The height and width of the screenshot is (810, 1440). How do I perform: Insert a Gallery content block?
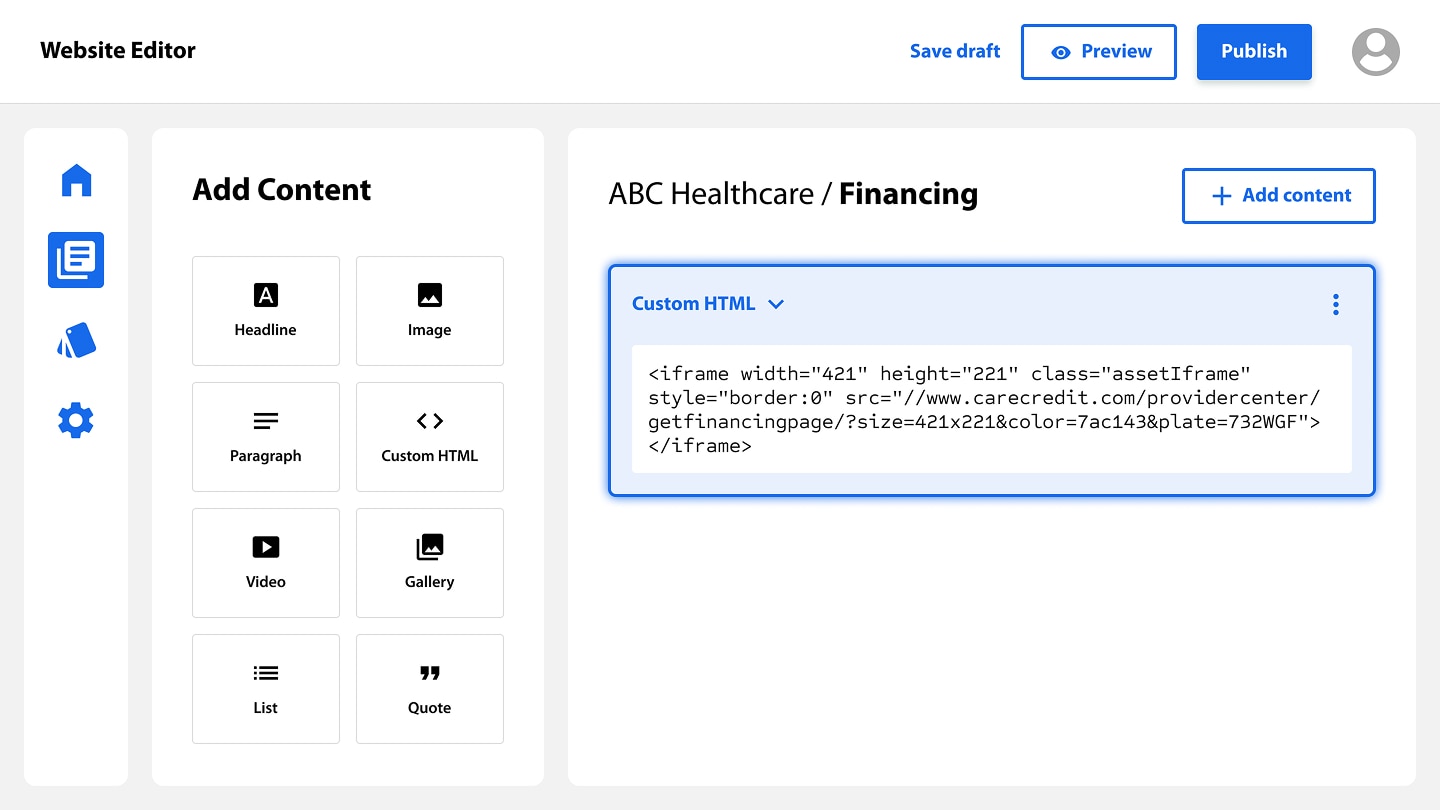(x=430, y=563)
